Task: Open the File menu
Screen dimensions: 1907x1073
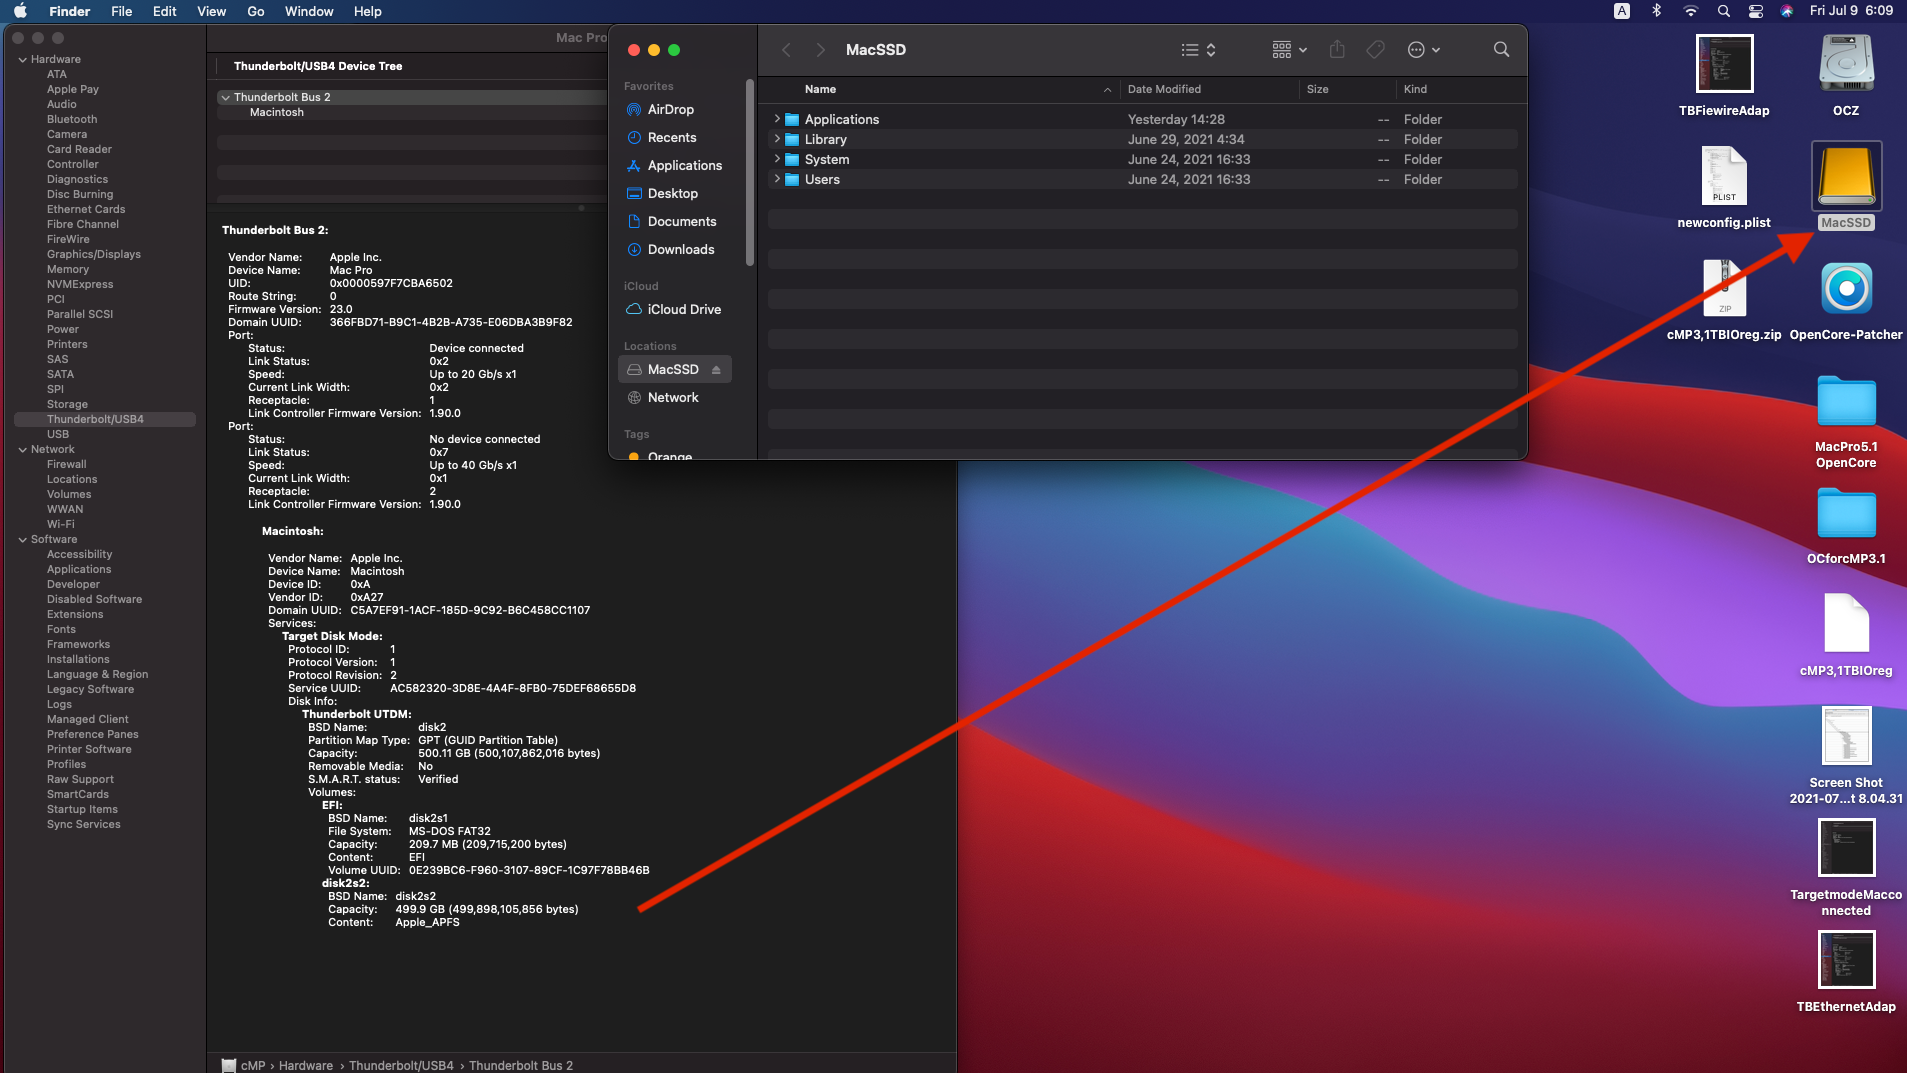Action: click(x=121, y=11)
